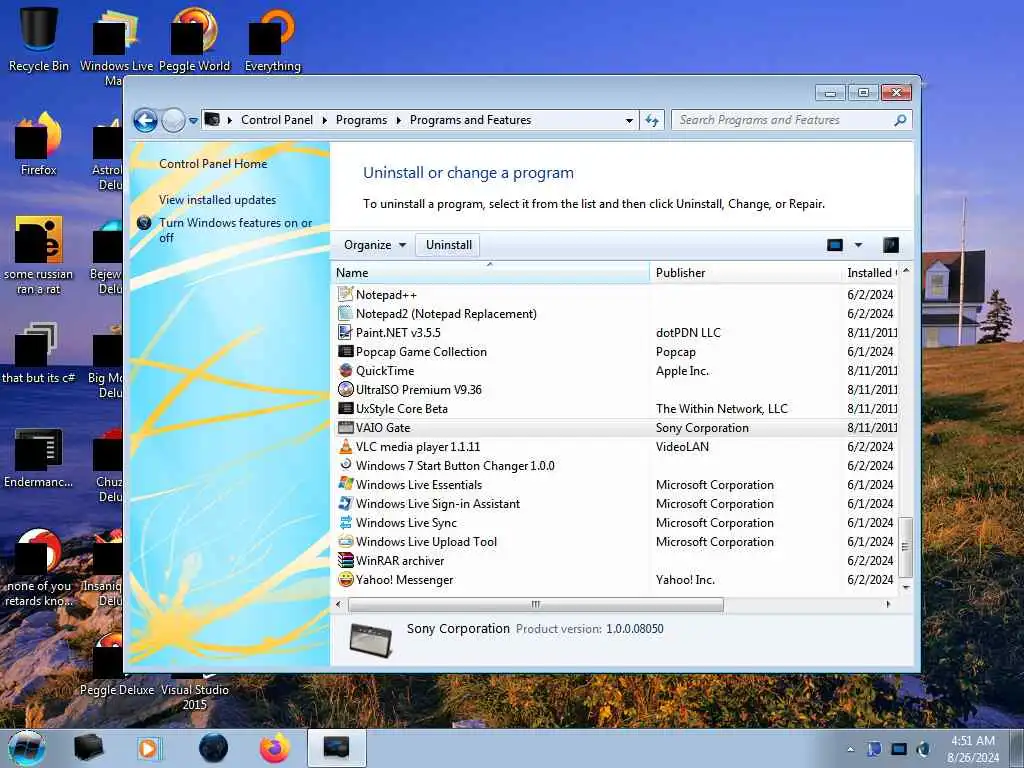Click the search magnifier icon

click(x=901, y=120)
